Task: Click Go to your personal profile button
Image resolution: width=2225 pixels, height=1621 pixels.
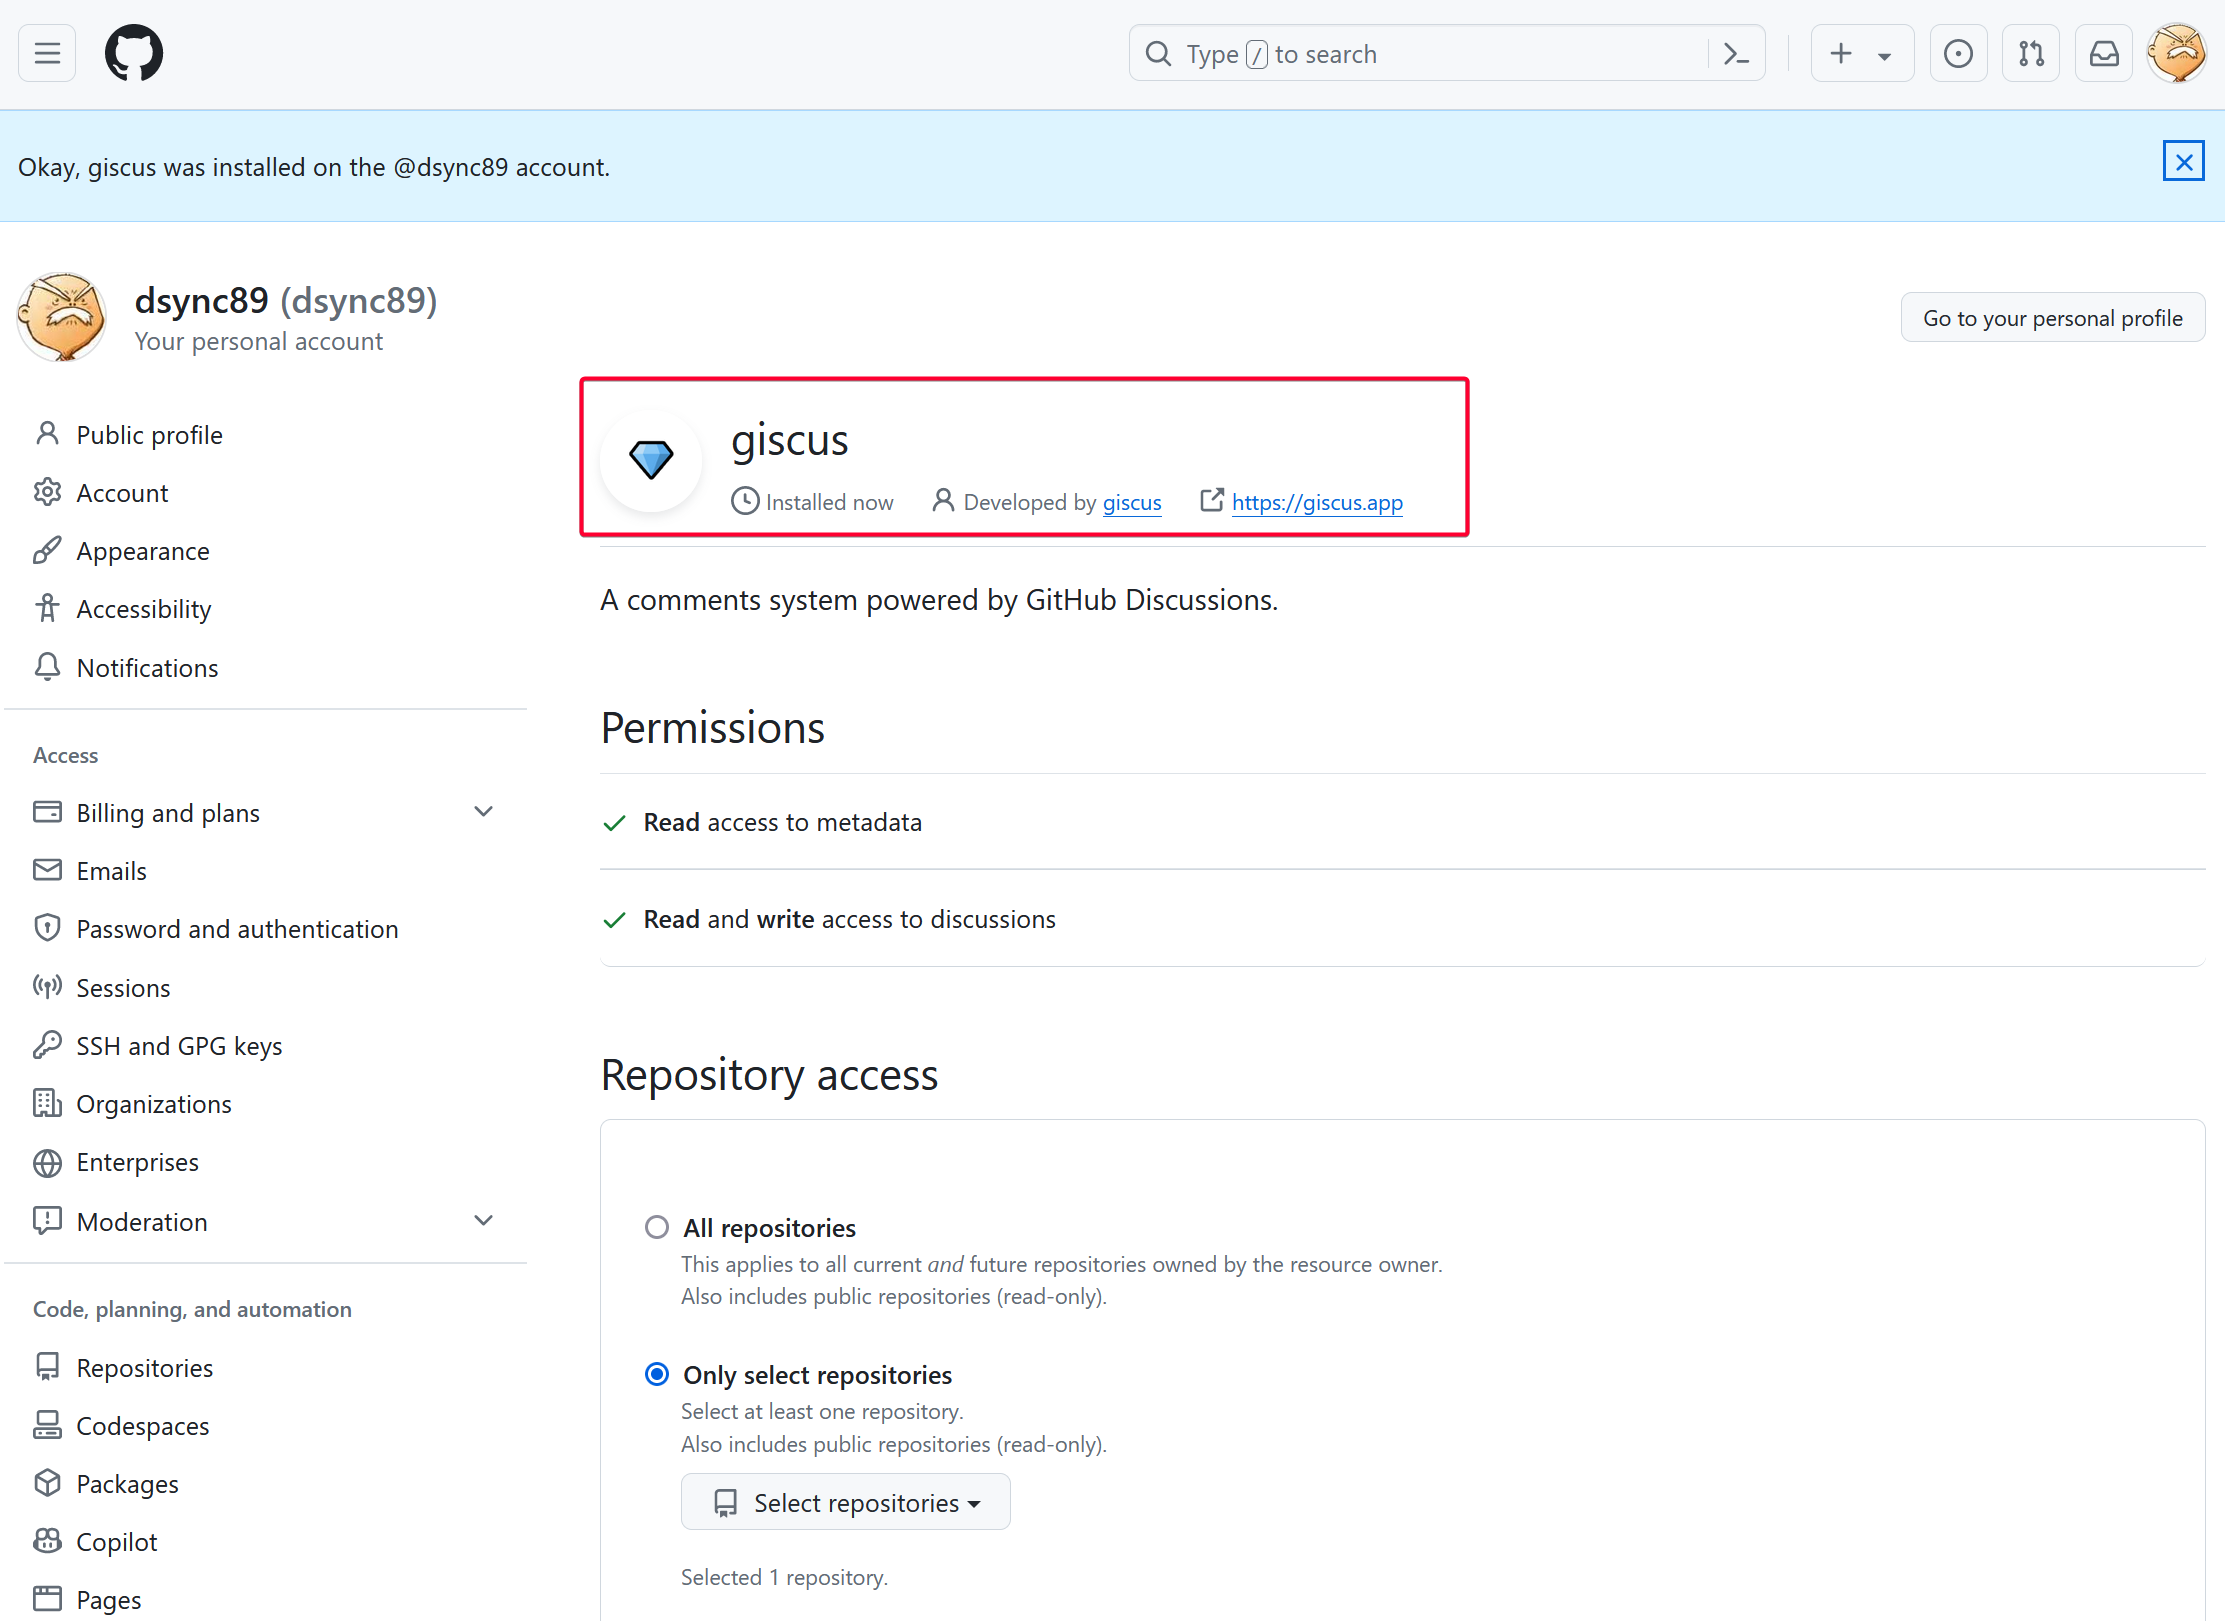Action: point(2052,318)
